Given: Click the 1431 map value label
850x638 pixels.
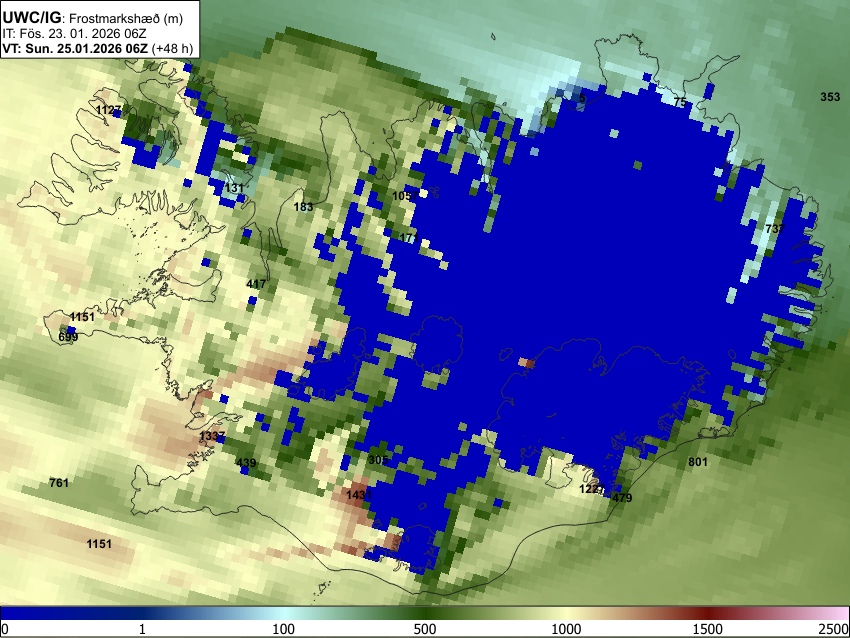Looking at the screenshot, I should click(x=359, y=495).
